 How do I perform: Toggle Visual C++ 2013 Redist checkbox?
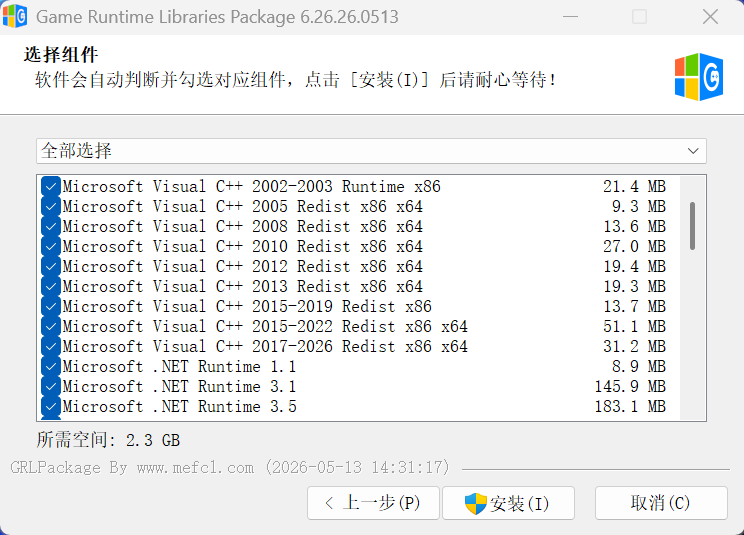pos(51,286)
